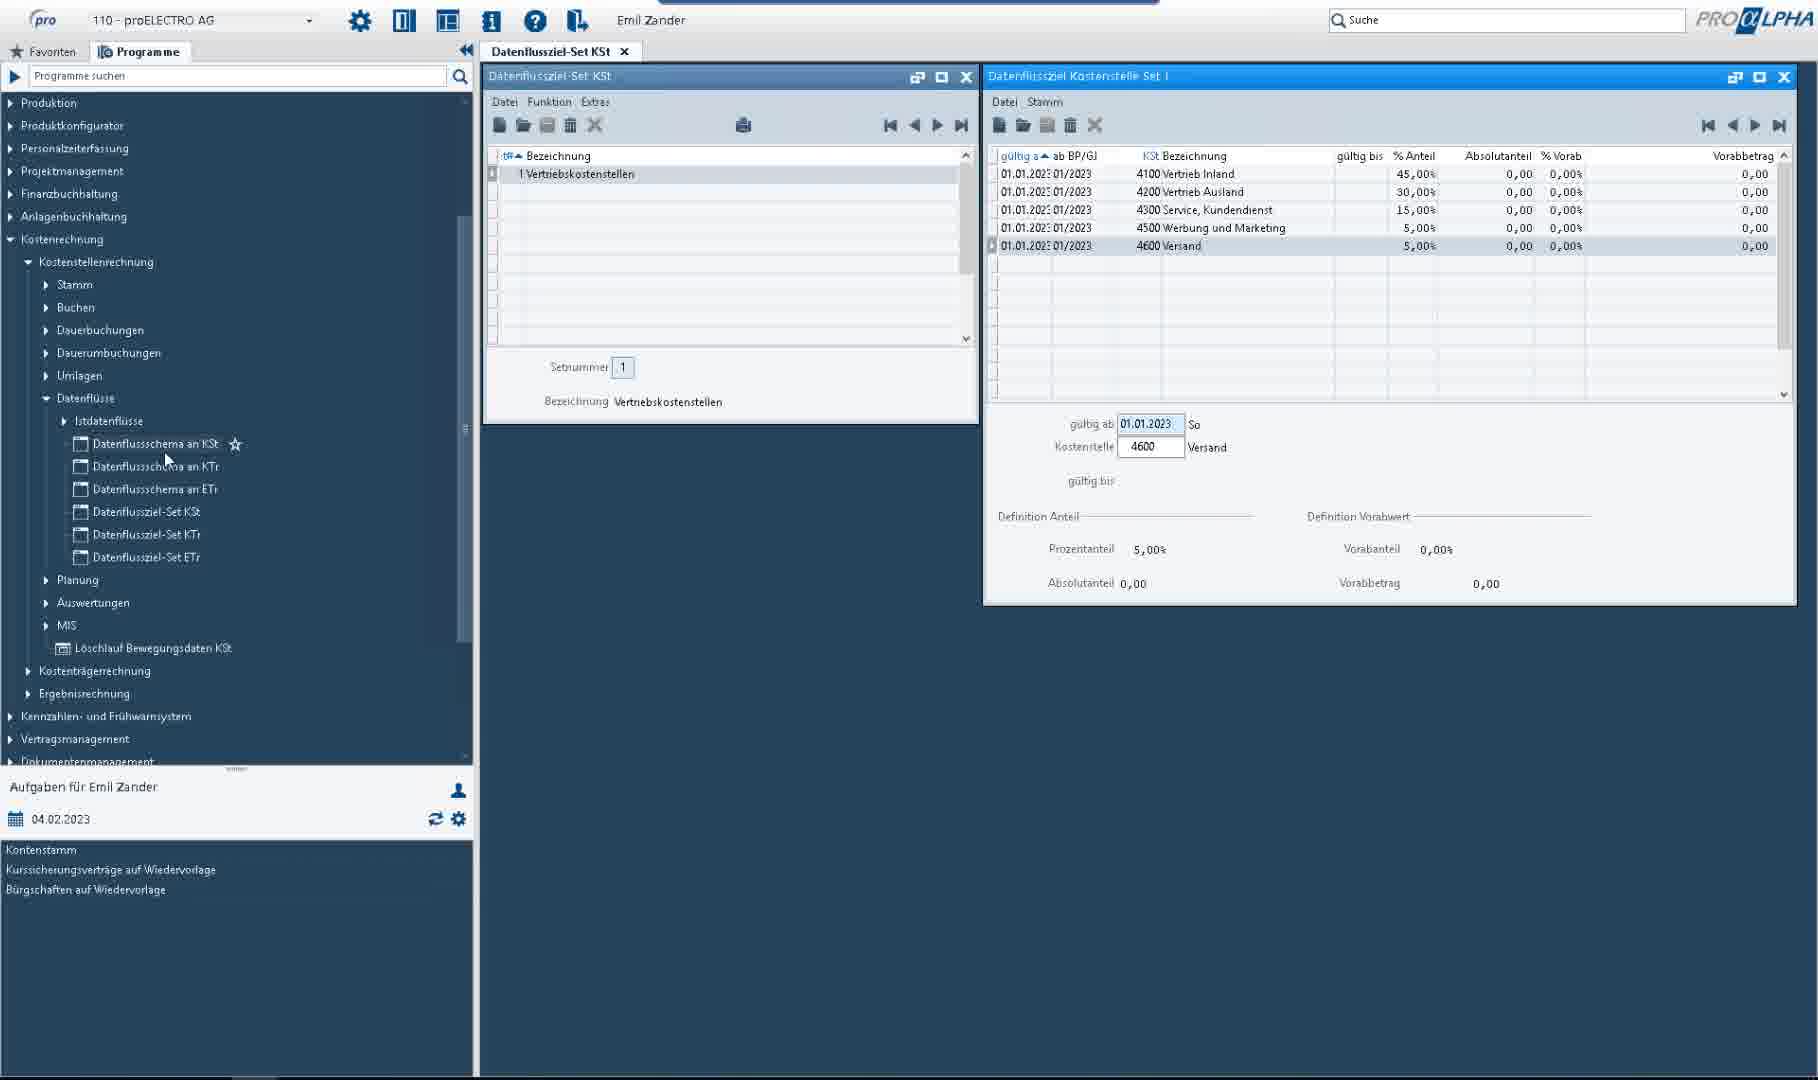Switch to the Favoriten tab
Viewport: 1818px width, 1080px height.
[43, 52]
